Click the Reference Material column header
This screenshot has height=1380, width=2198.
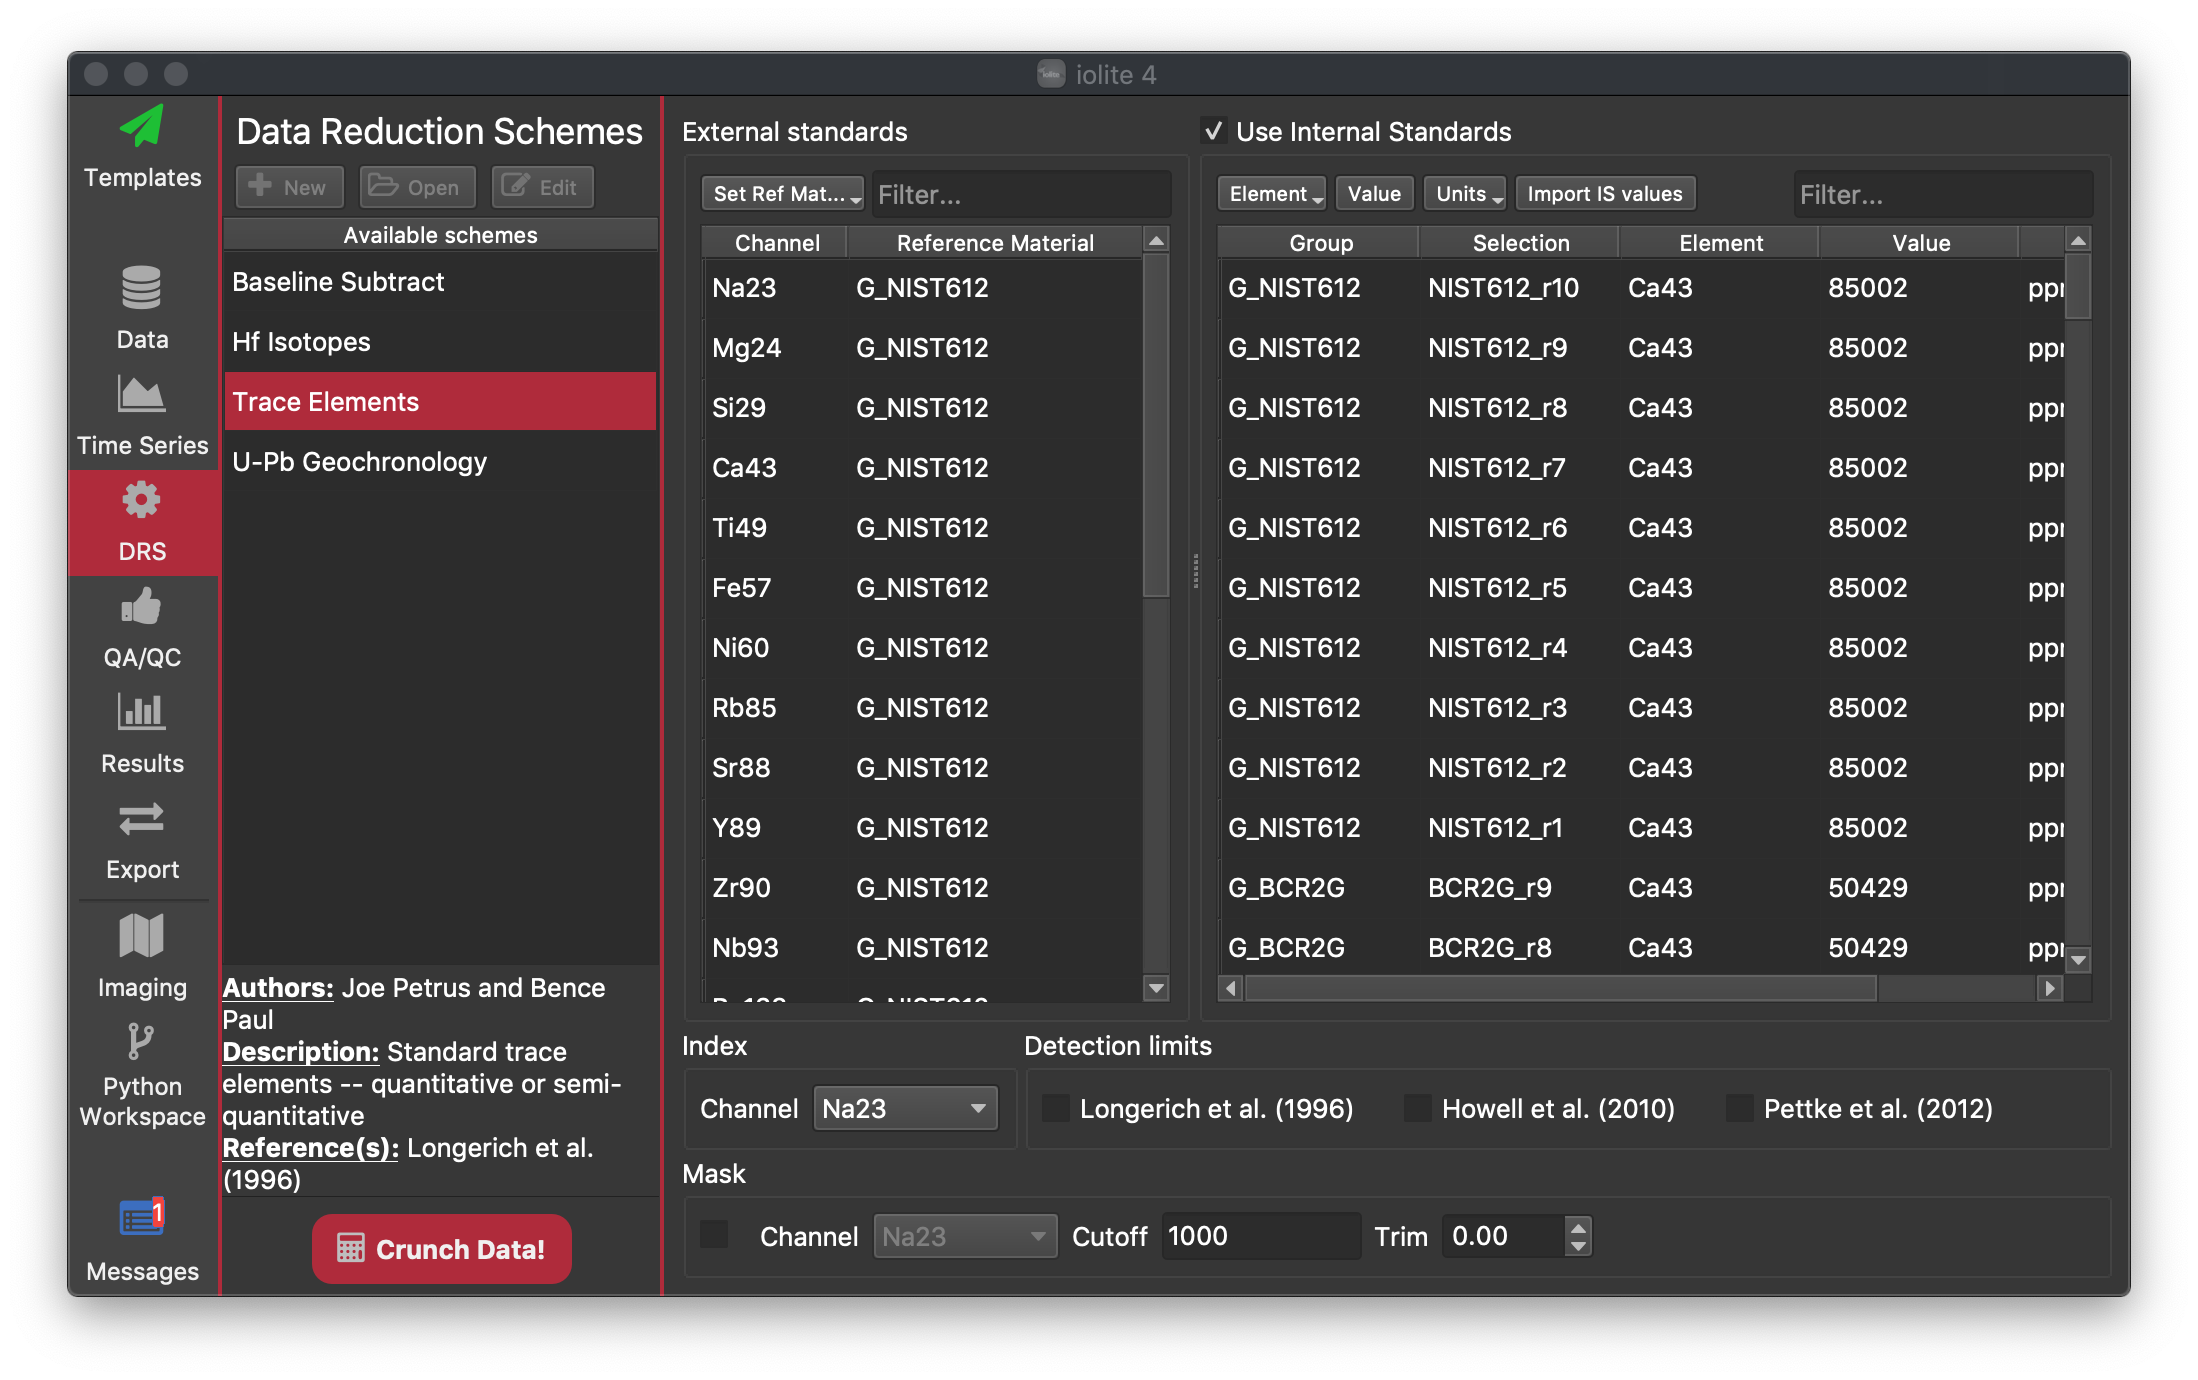tap(995, 242)
